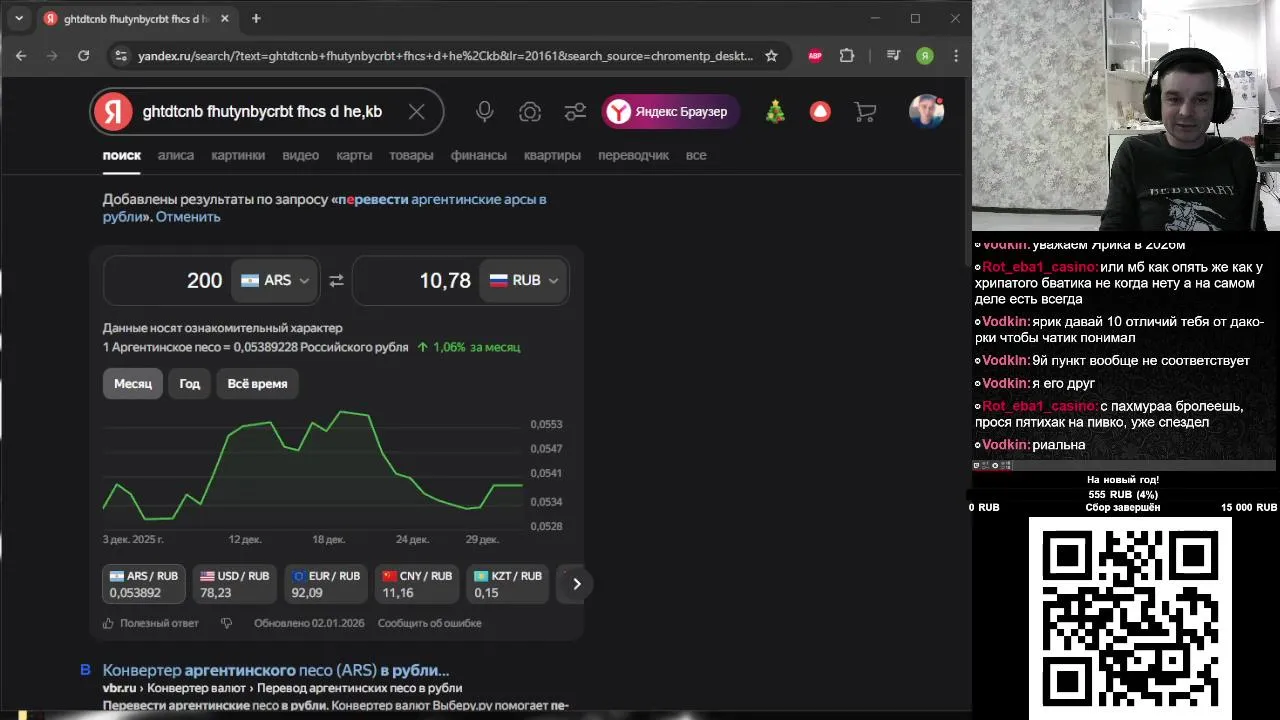The width and height of the screenshot is (1280, 720).
Task: Open Chrome three-dot menu
Action: (x=957, y=56)
